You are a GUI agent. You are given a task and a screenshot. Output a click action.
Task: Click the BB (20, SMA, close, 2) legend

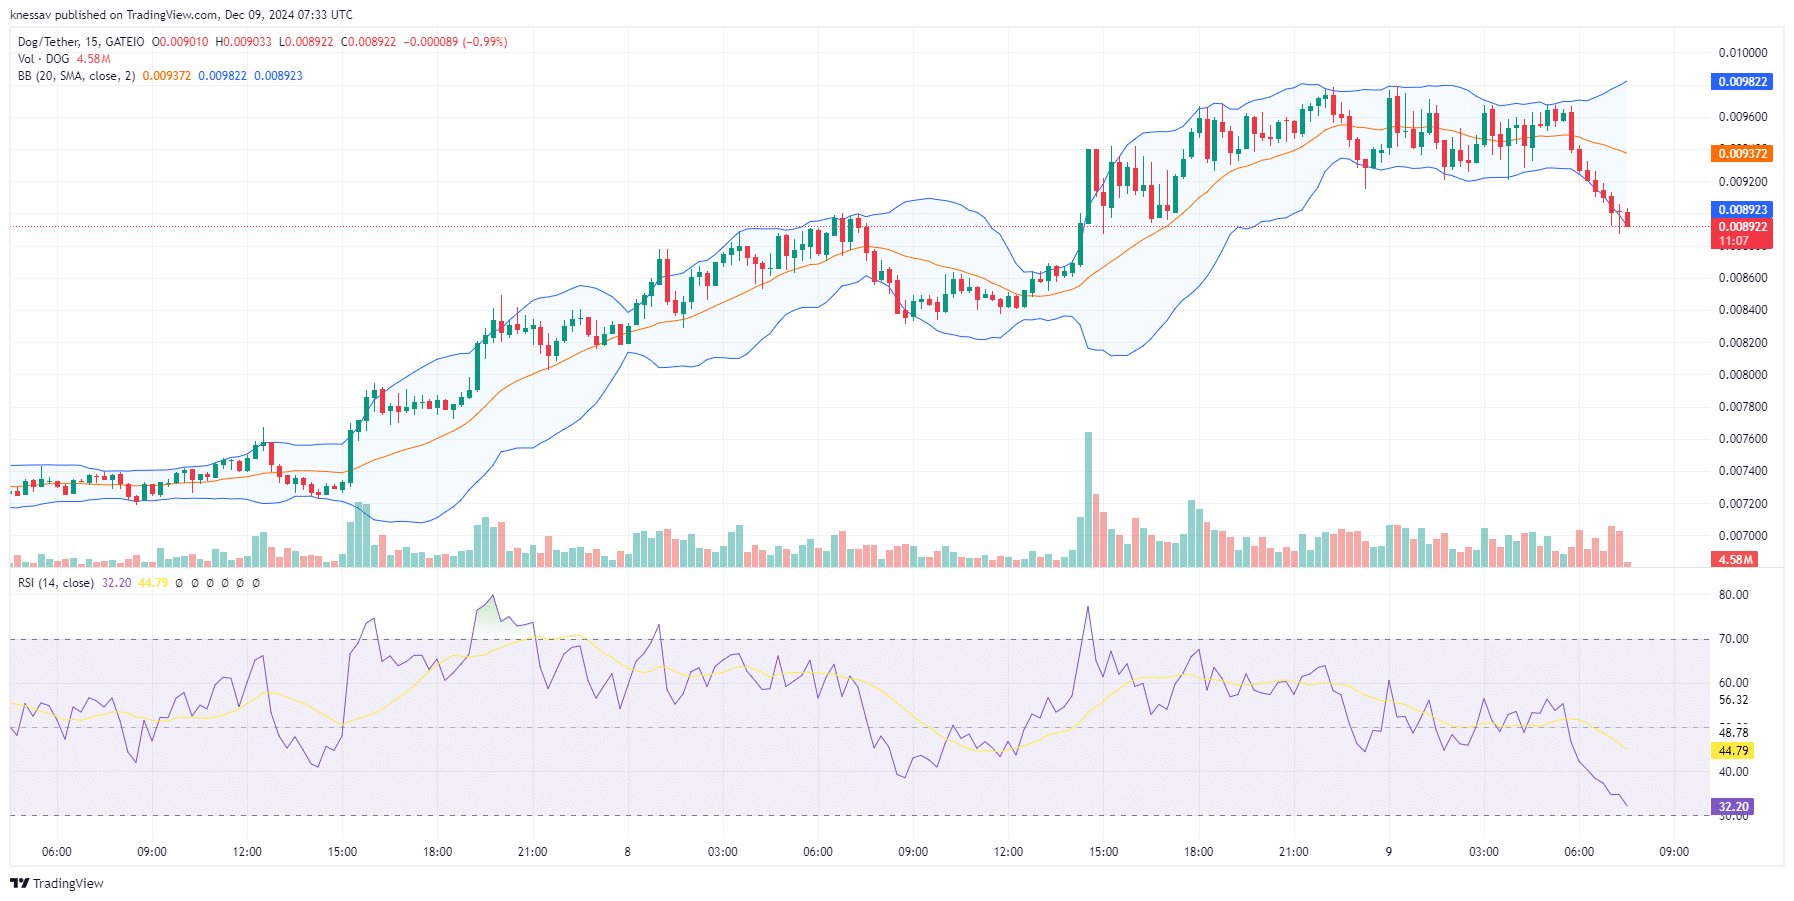tap(76, 76)
